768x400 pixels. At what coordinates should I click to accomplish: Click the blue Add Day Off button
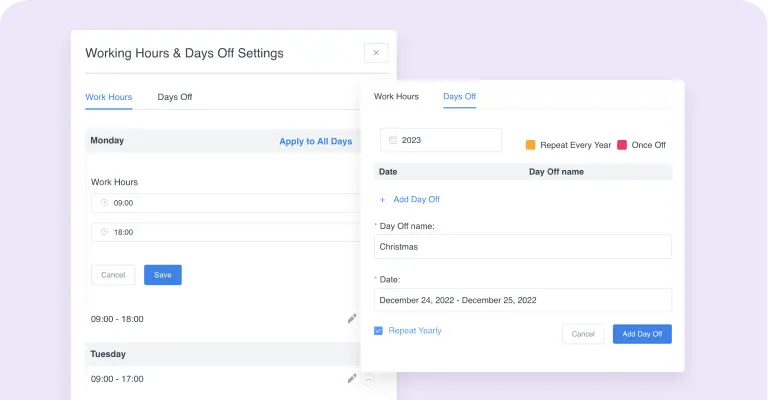point(642,334)
